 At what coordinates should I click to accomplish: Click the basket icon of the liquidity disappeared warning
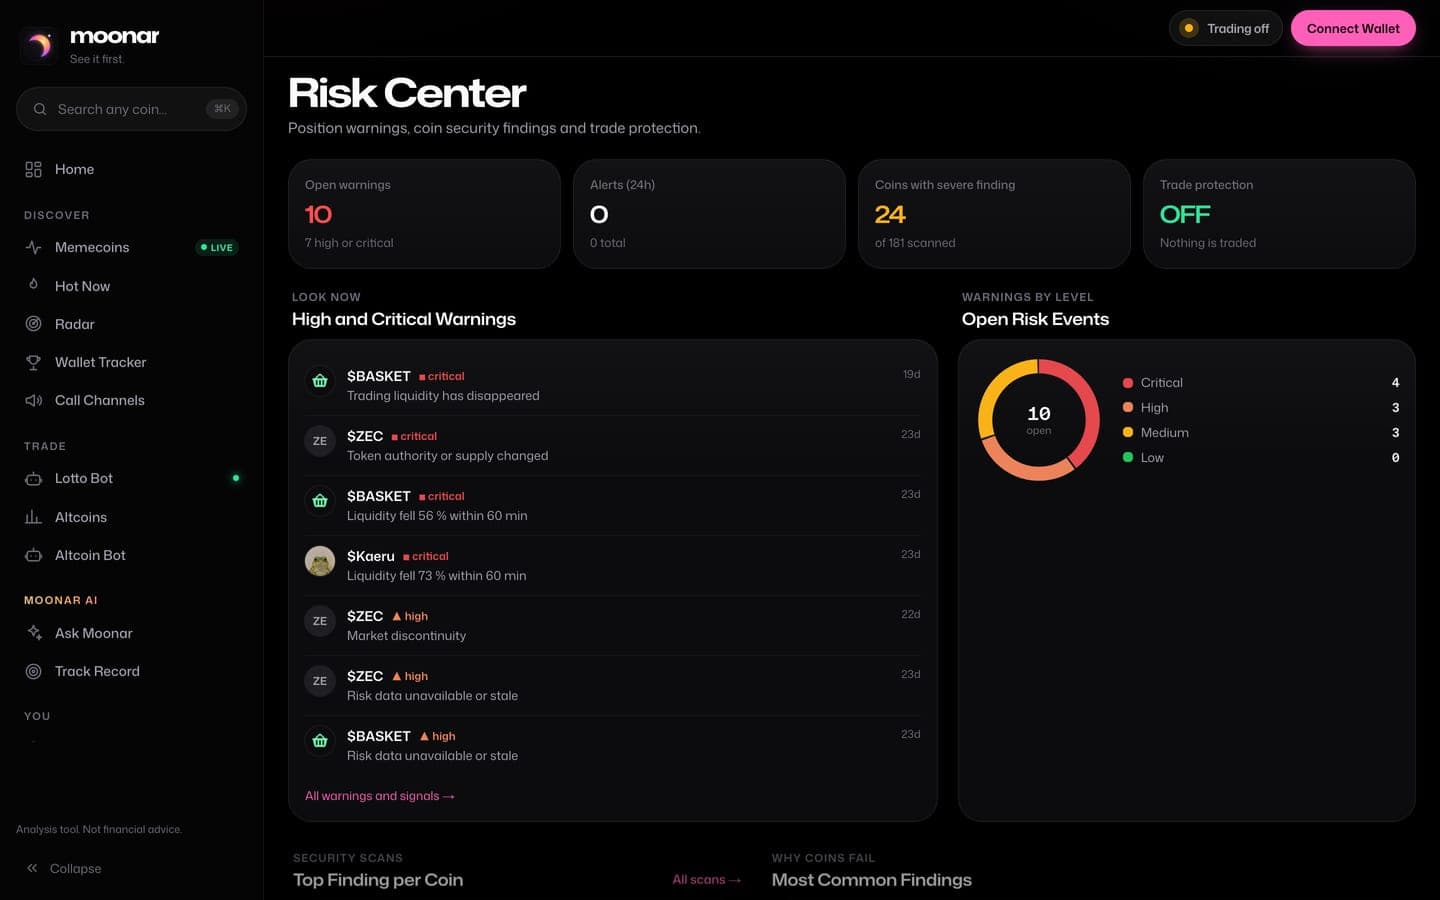[x=320, y=381]
